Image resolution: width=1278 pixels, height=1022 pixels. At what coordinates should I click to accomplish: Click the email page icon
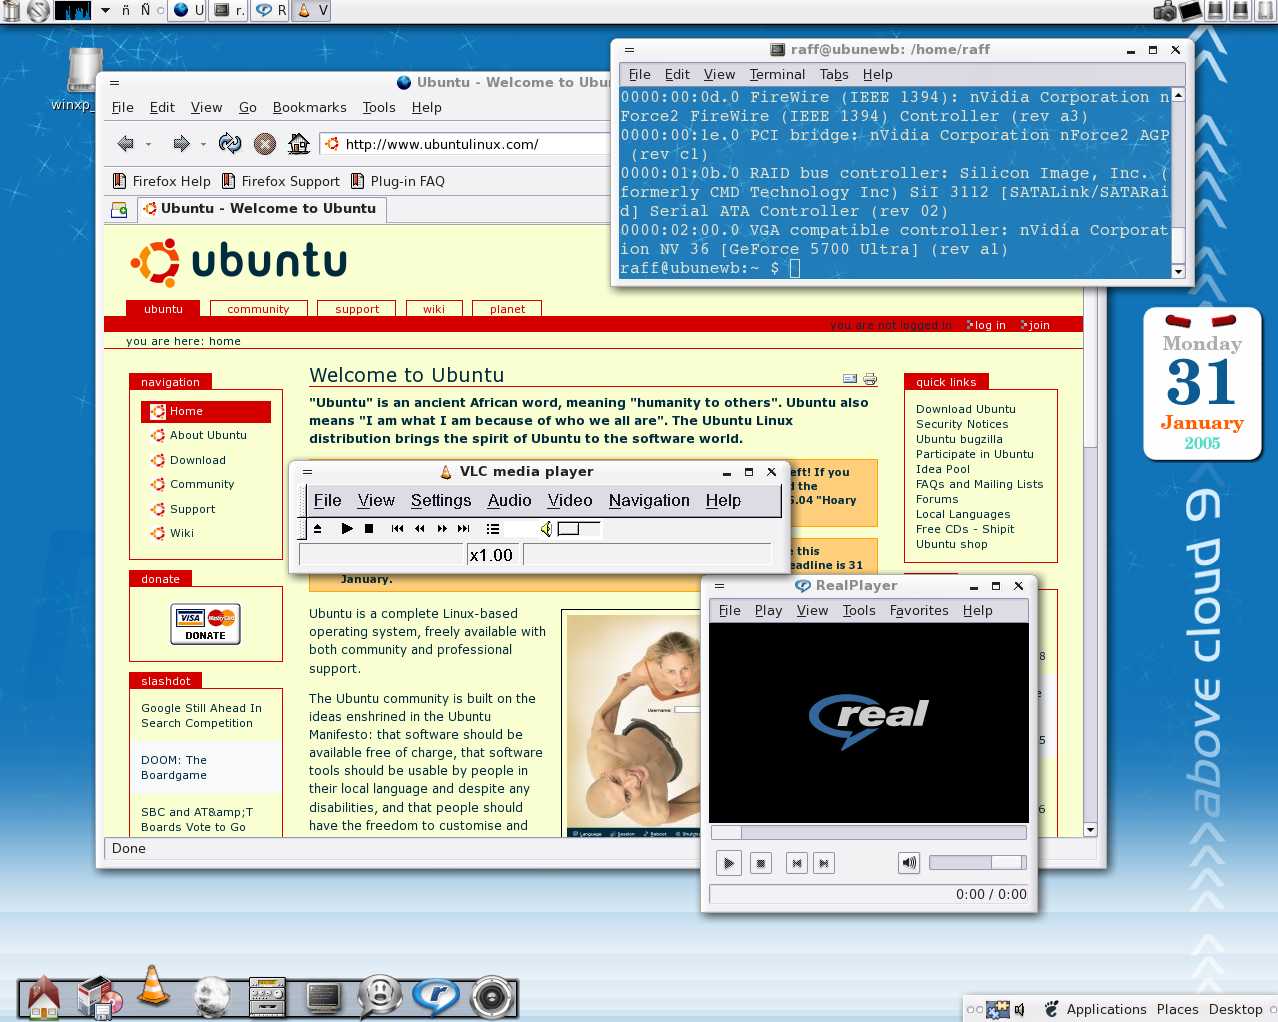click(x=850, y=379)
